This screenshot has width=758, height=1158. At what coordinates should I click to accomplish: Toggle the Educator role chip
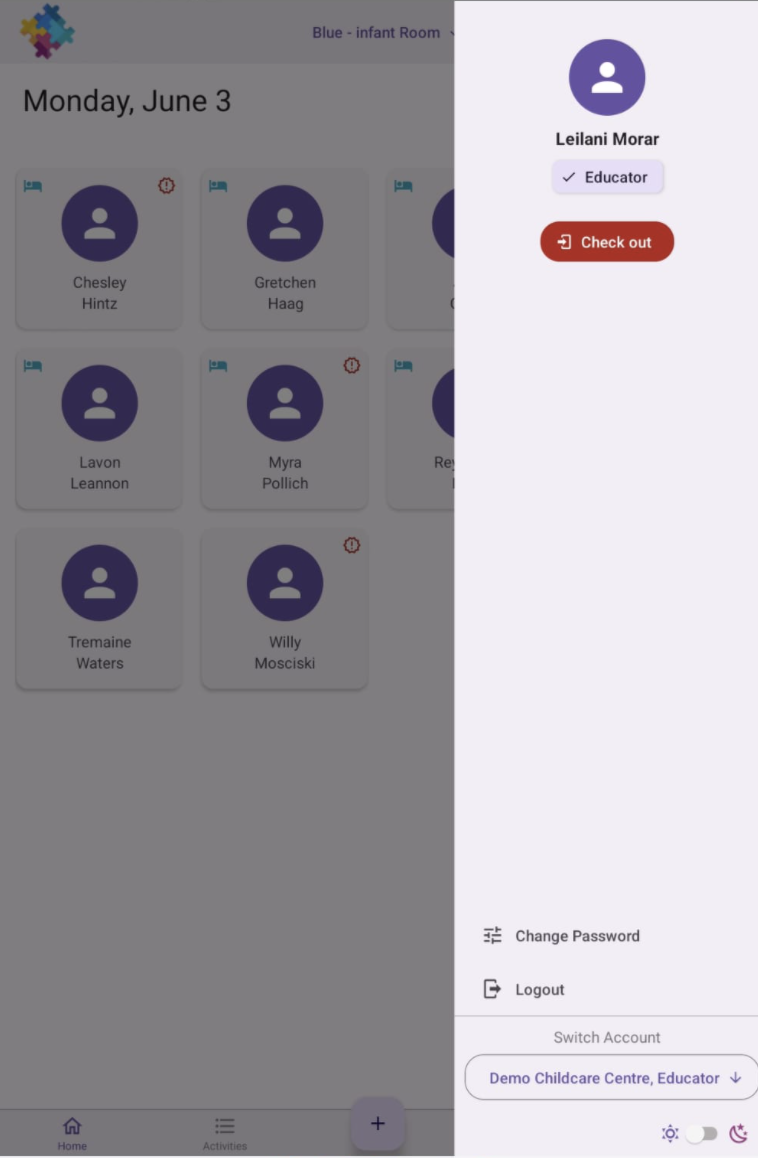607,177
